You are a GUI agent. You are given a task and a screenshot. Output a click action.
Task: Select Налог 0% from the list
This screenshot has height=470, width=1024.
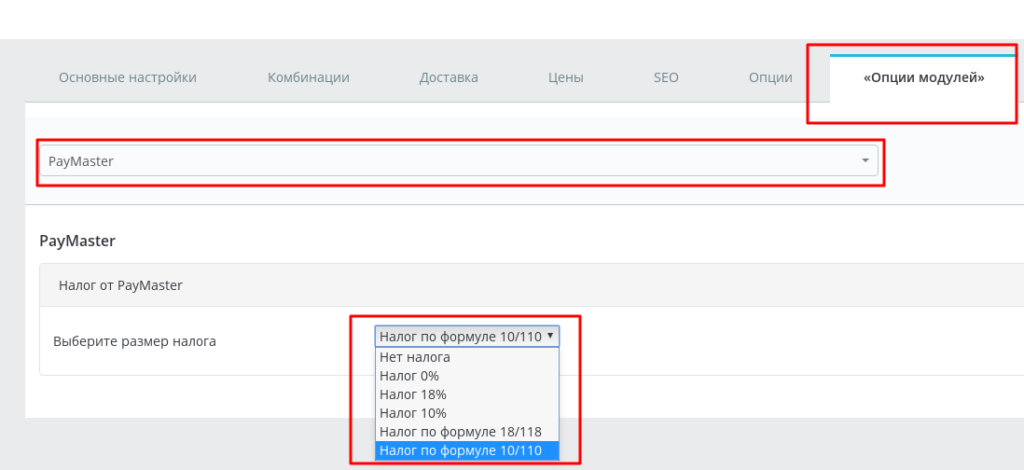click(409, 376)
